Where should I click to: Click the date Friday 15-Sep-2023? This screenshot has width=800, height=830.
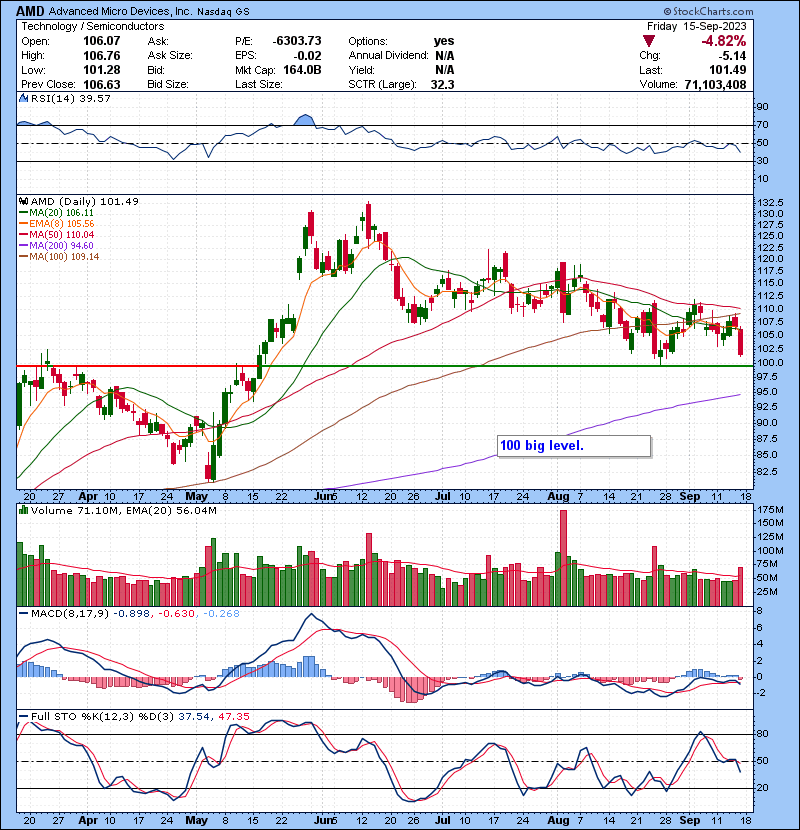[x=696, y=26]
